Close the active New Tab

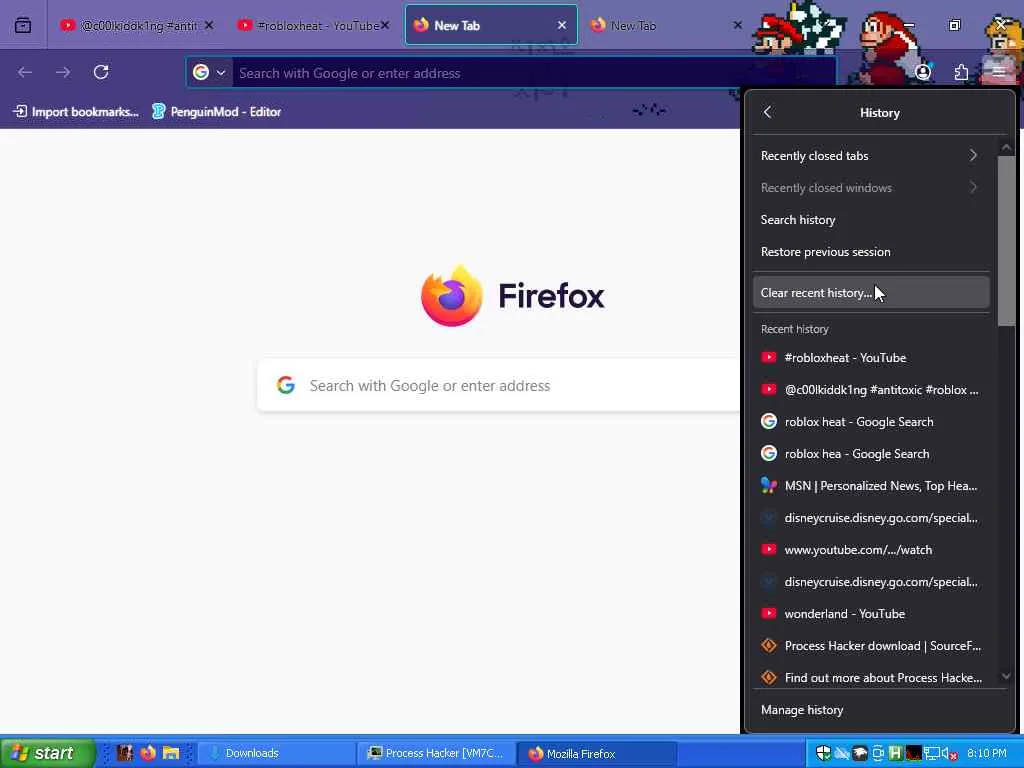[x=562, y=25]
